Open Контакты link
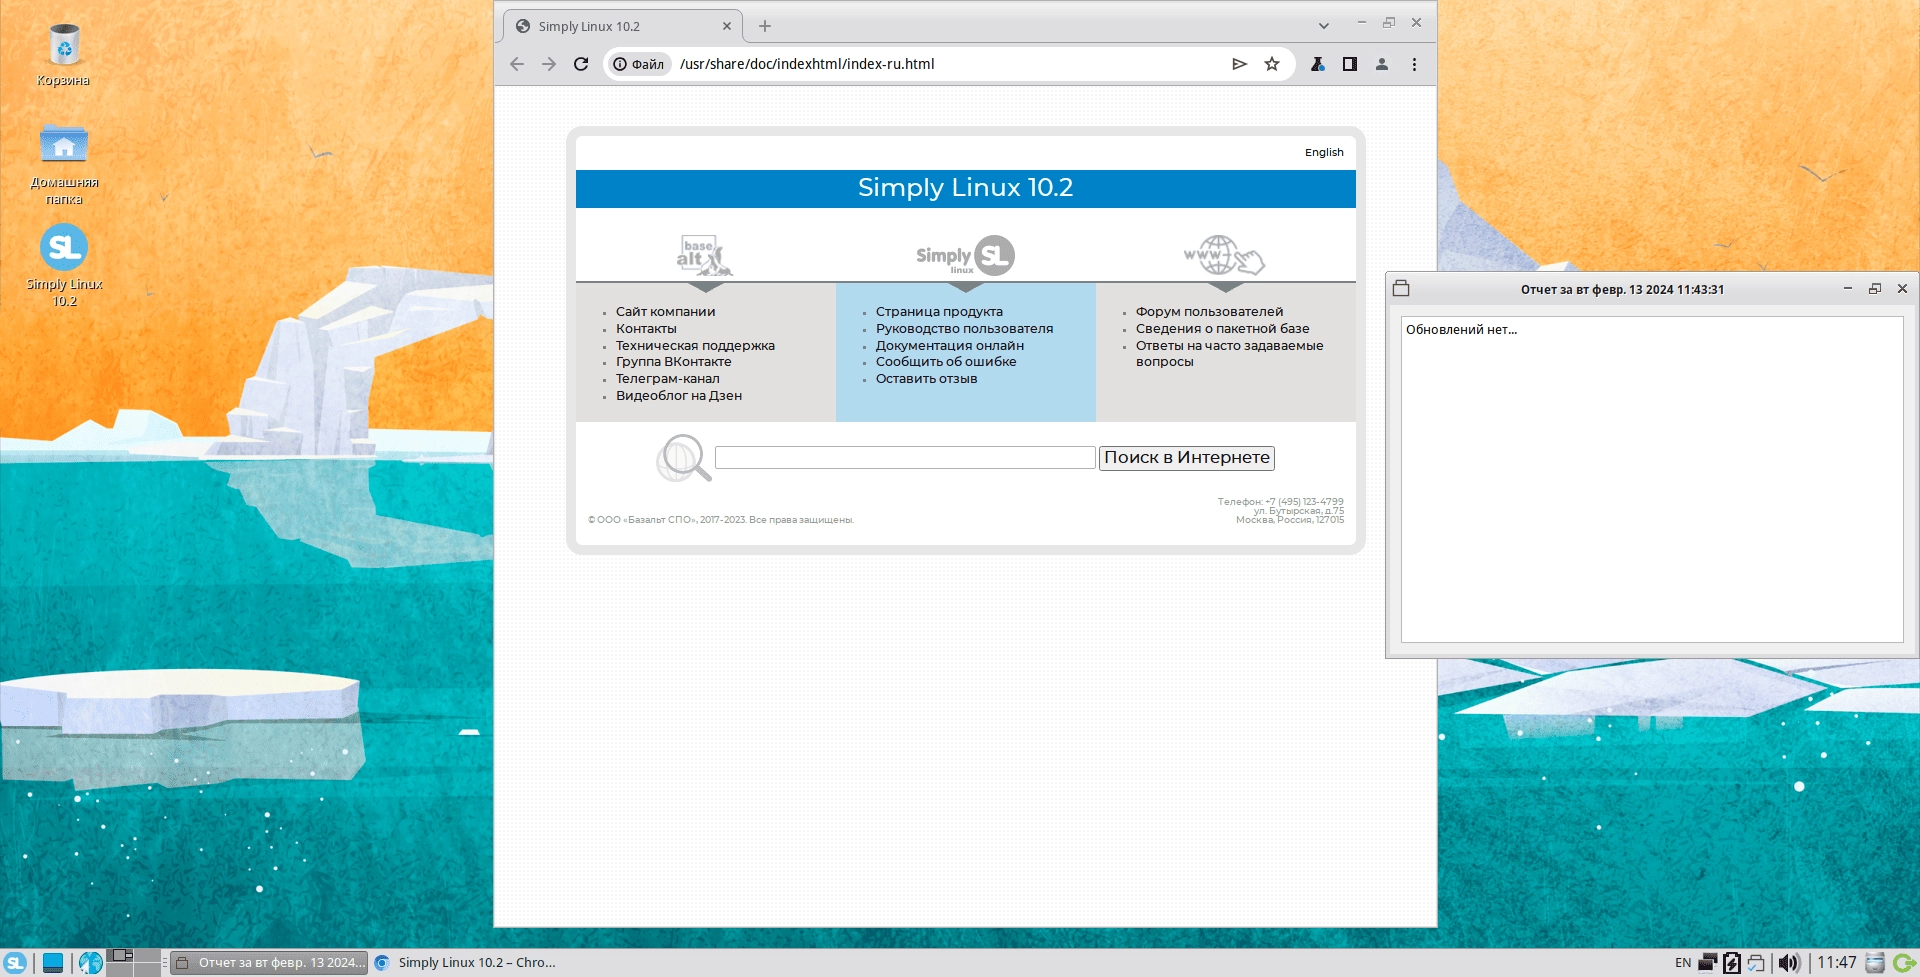1920x977 pixels. click(646, 329)
